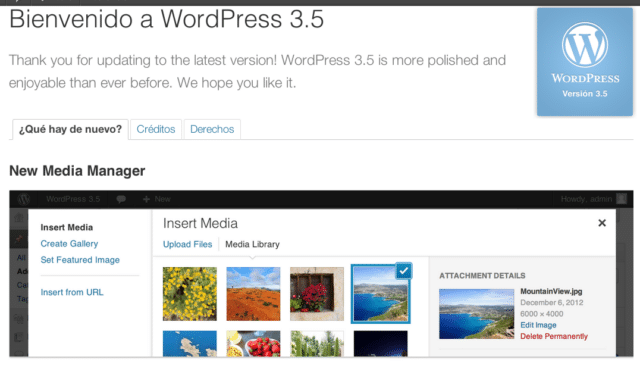Click the 6000 × 4000 dimensions text

542,314
